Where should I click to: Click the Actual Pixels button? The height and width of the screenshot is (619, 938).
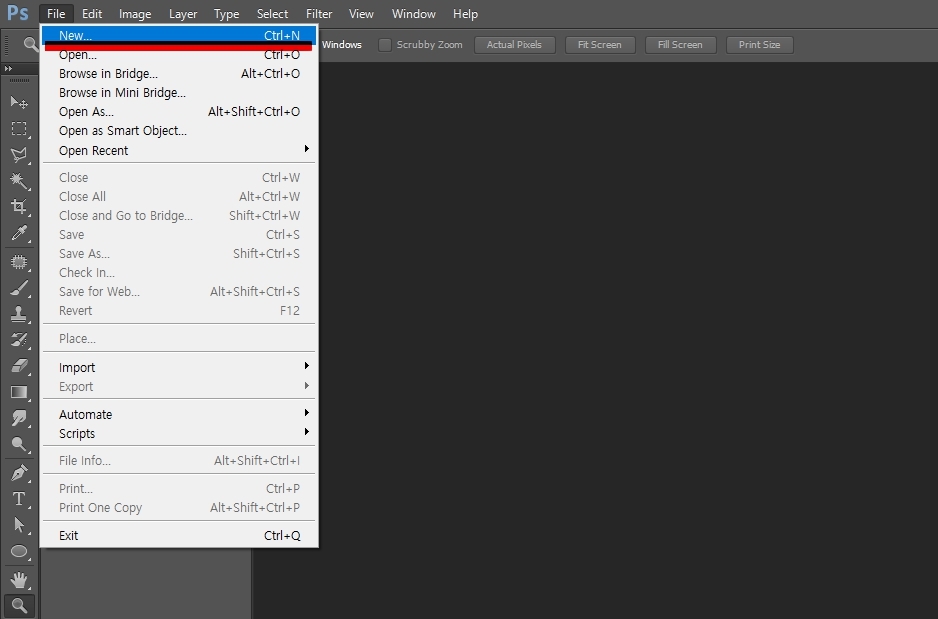[x=514, y=45]
